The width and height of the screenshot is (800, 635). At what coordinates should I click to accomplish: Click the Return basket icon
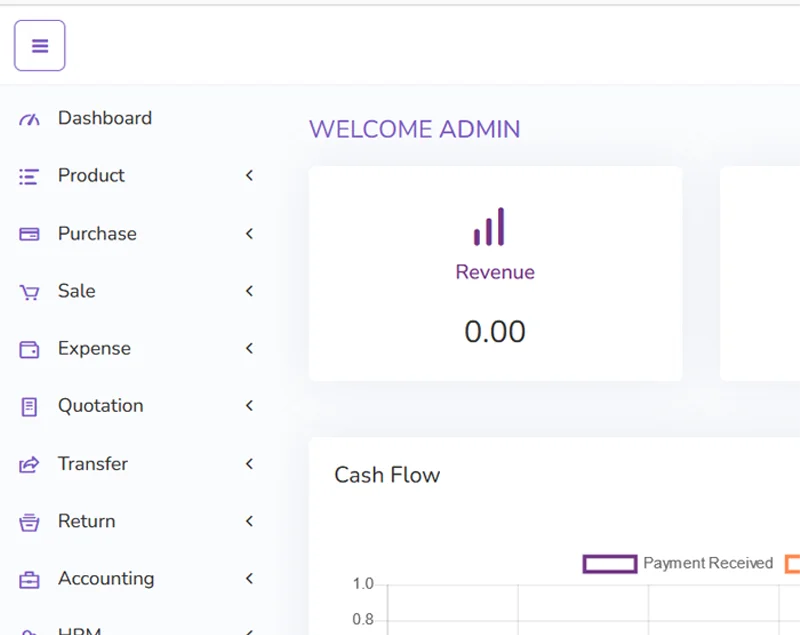pos(29,522)
